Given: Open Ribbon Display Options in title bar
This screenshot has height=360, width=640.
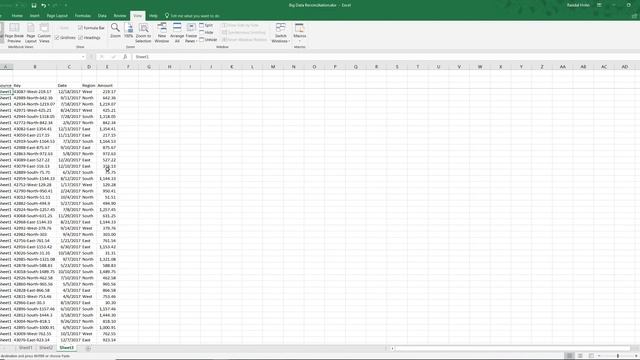Looking at the screenshot, I should [599, 5].
